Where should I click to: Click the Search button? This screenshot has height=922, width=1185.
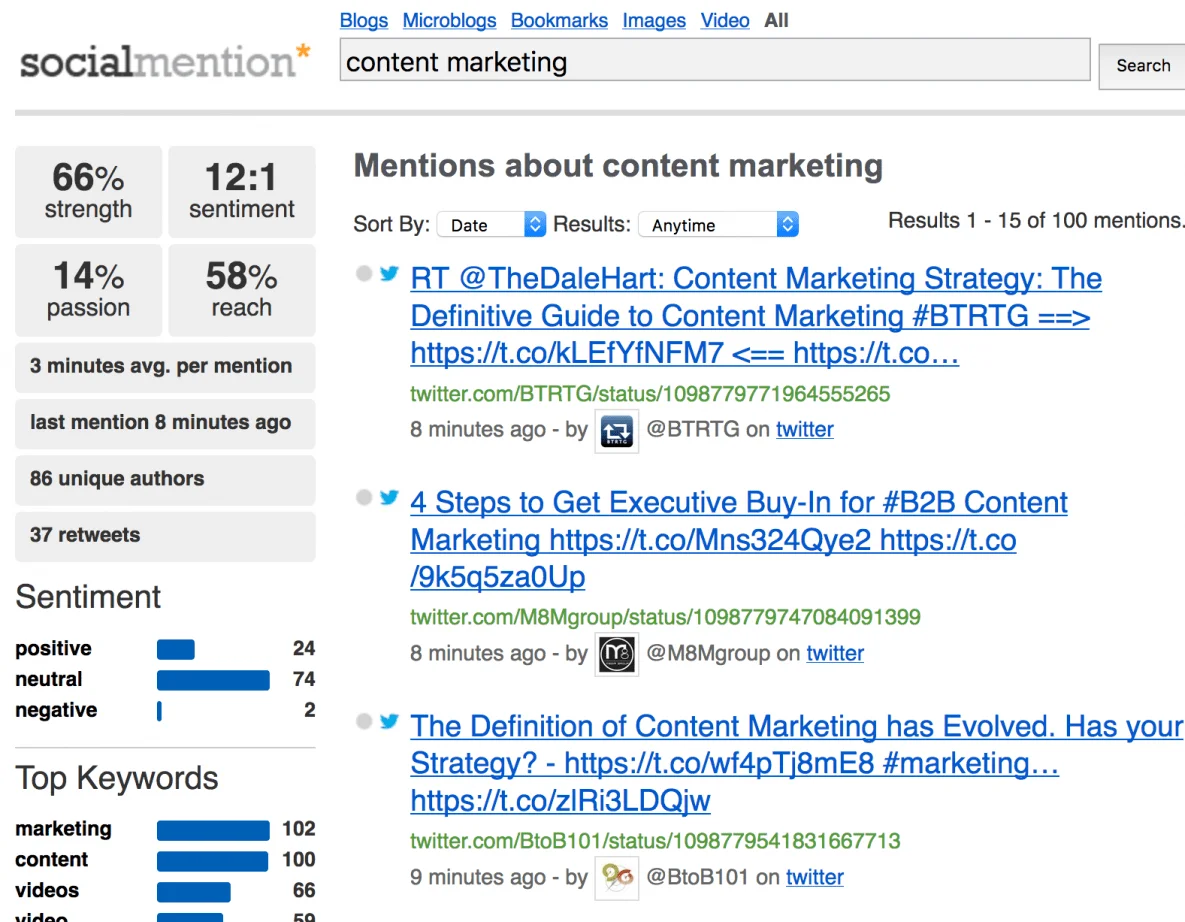[x=1143, y=66]
